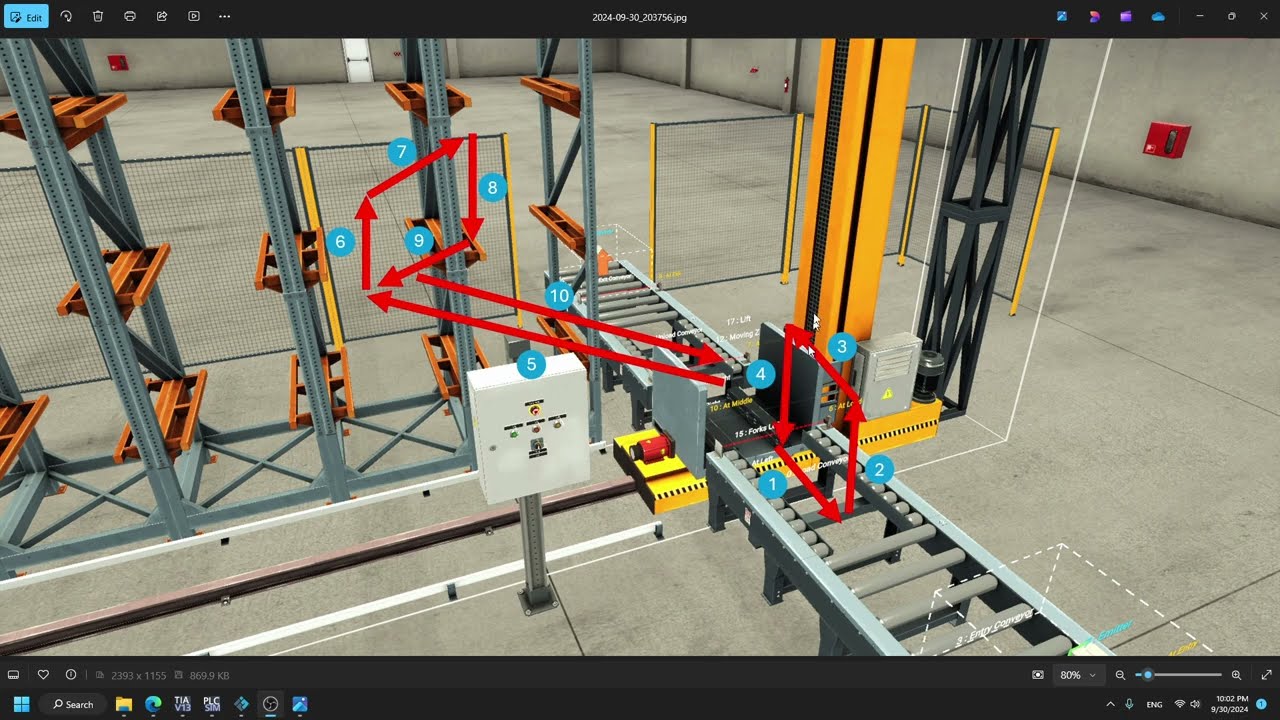Open OBS Studio from the taskbar
Screen dimensions: 1280x720
pyautogui.click(x=270, y=704)
